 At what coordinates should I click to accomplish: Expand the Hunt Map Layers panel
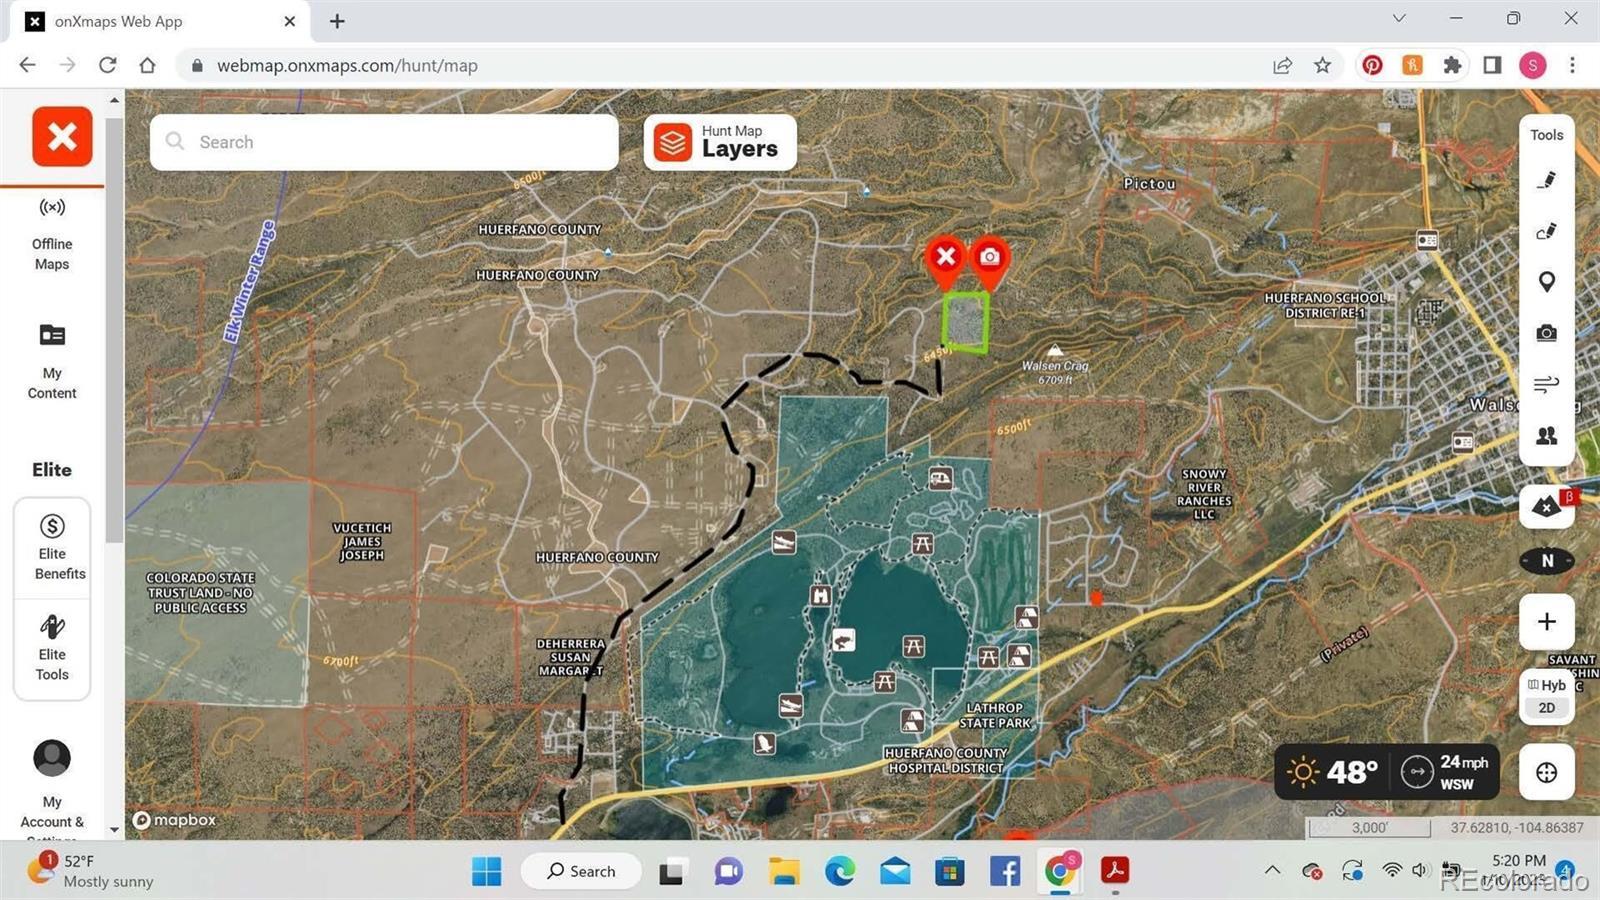(x=720, y=142)
